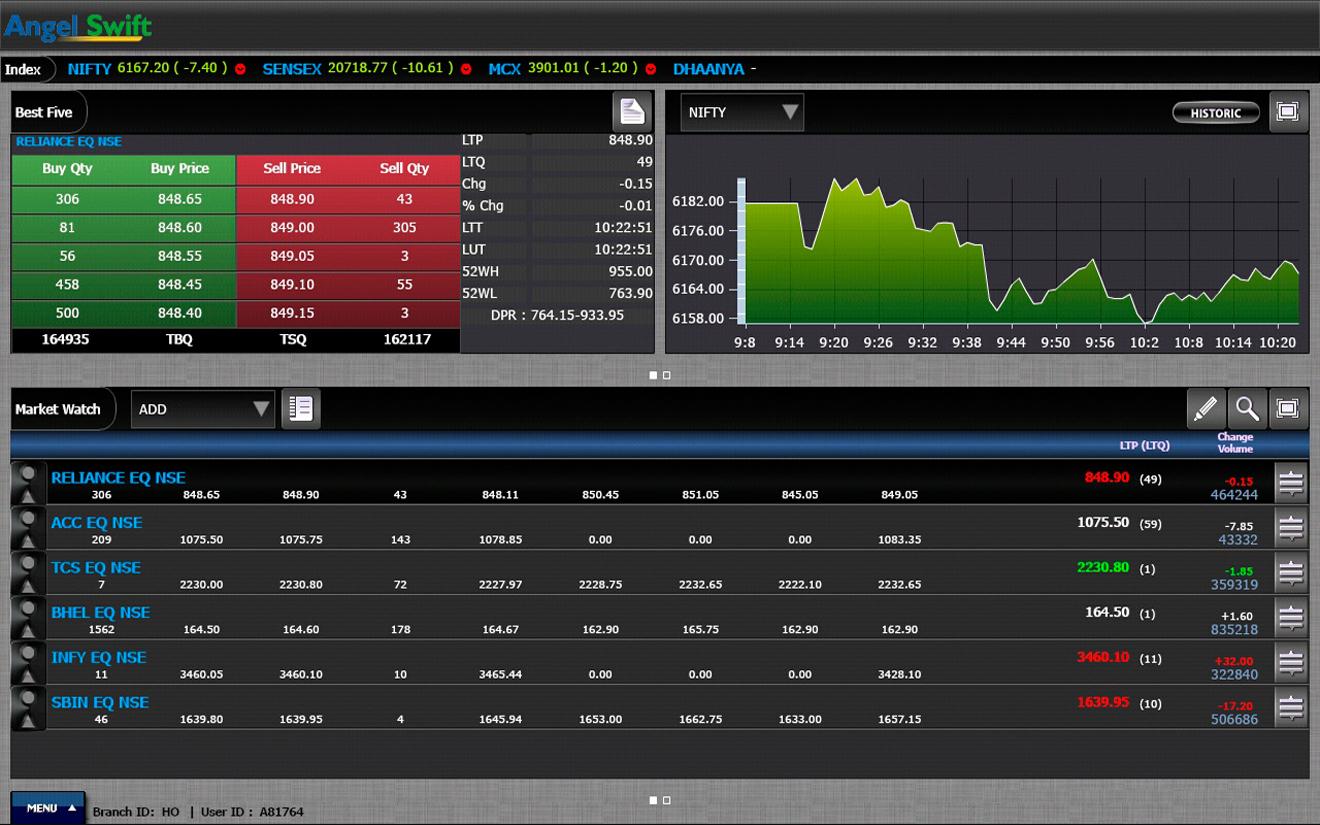Open SBIN EQ NSE row menu icon
Image resolution: width=1320 pixels, height=825 pixels.
tap(1291, 708)
